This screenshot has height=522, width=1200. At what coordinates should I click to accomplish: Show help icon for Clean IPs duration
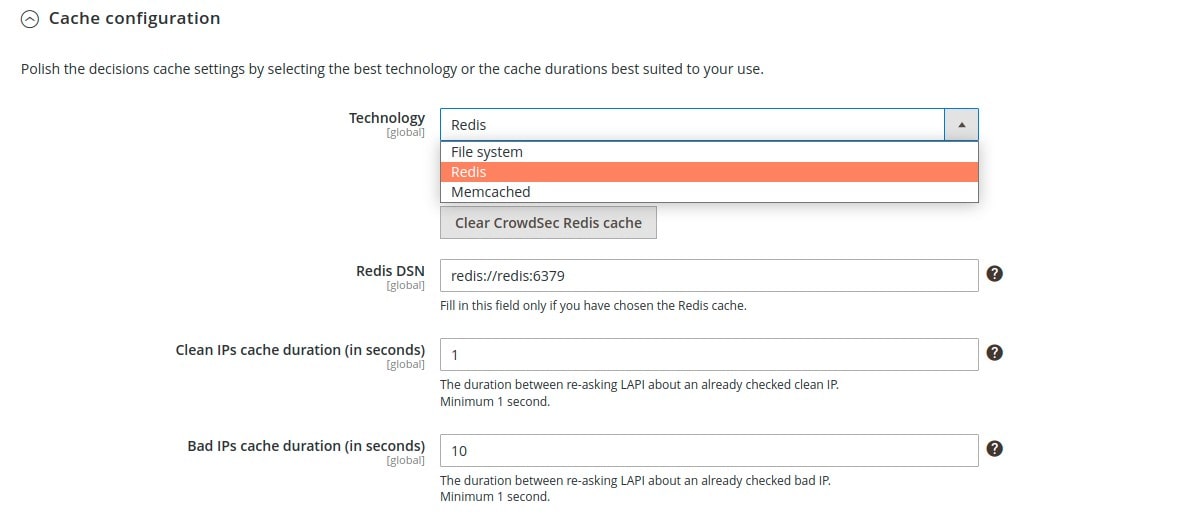994,353
